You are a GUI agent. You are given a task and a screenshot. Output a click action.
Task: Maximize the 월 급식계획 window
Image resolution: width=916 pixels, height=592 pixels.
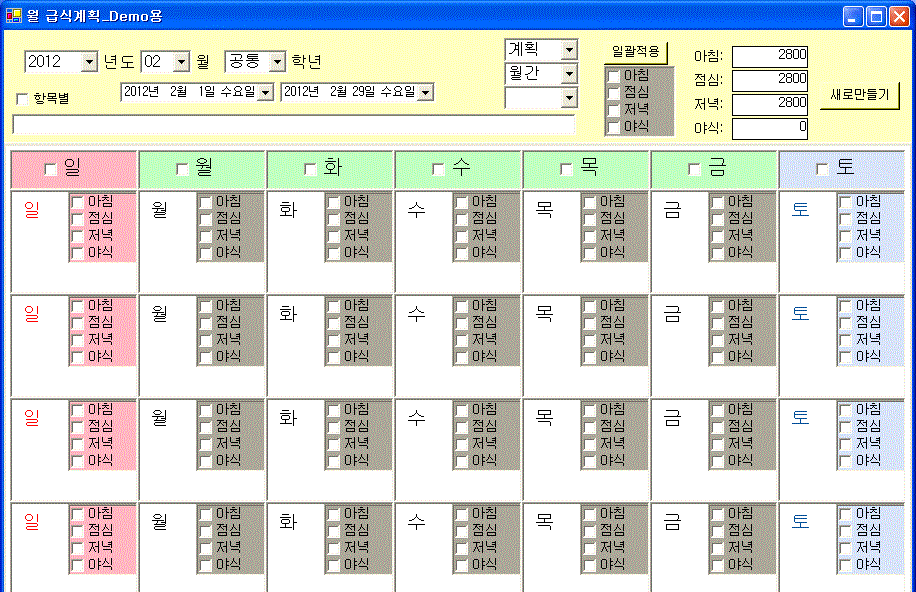click(x=876, y=16)
